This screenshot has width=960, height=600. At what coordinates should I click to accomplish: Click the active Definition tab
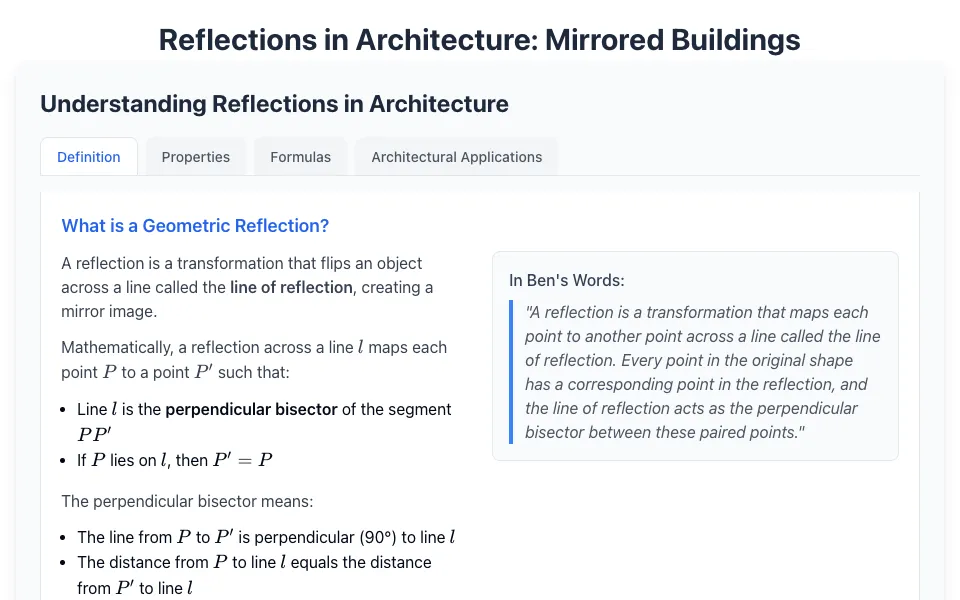[x=89, y=157]
